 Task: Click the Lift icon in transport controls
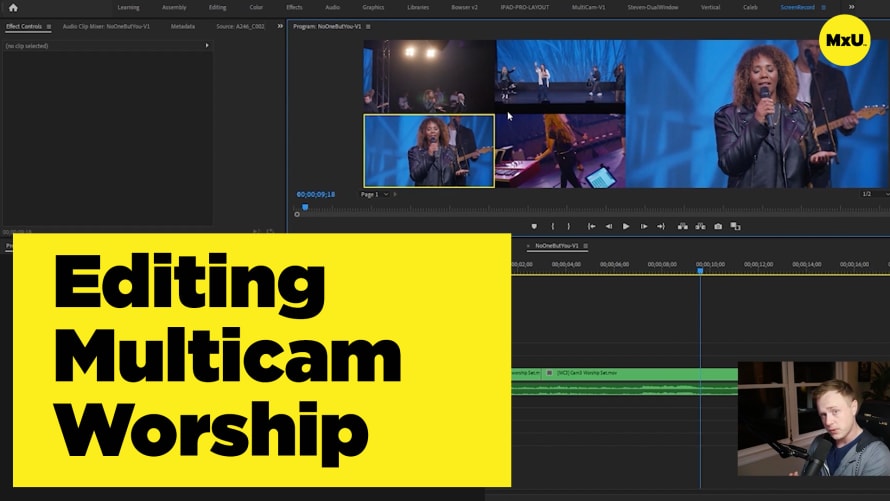pos(683,226)
